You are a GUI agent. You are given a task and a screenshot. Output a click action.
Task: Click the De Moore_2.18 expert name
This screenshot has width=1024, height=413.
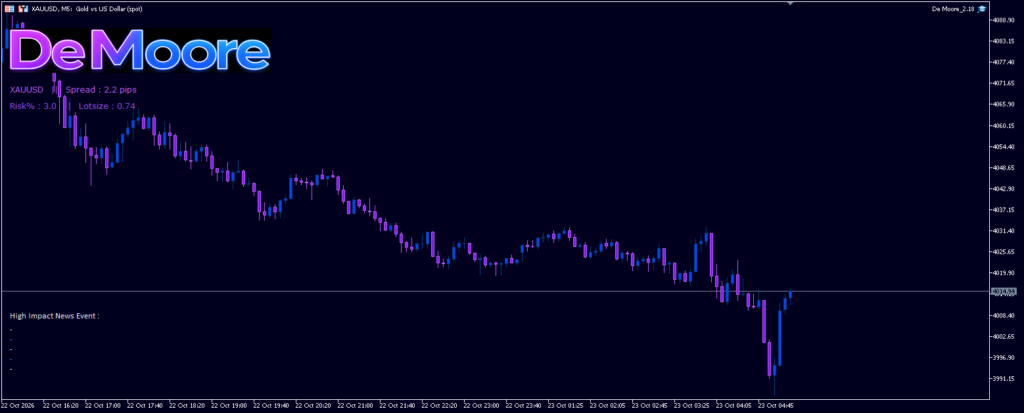pyautogui.click(x=953, y=9)
